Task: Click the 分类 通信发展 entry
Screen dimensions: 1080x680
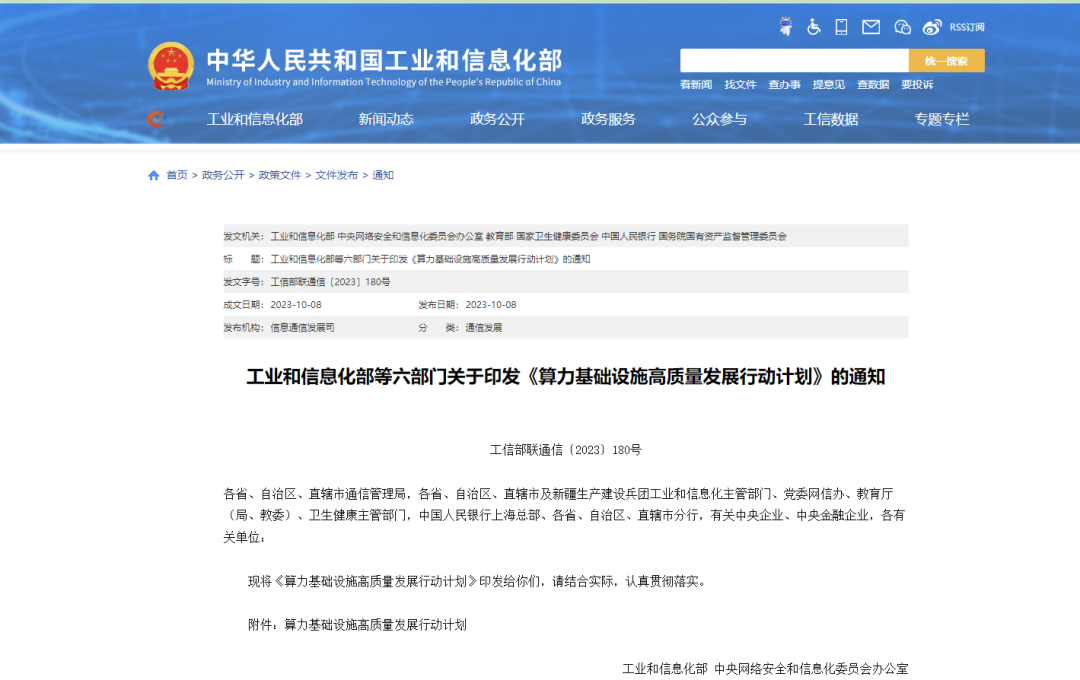Action: tap(460, 327)
